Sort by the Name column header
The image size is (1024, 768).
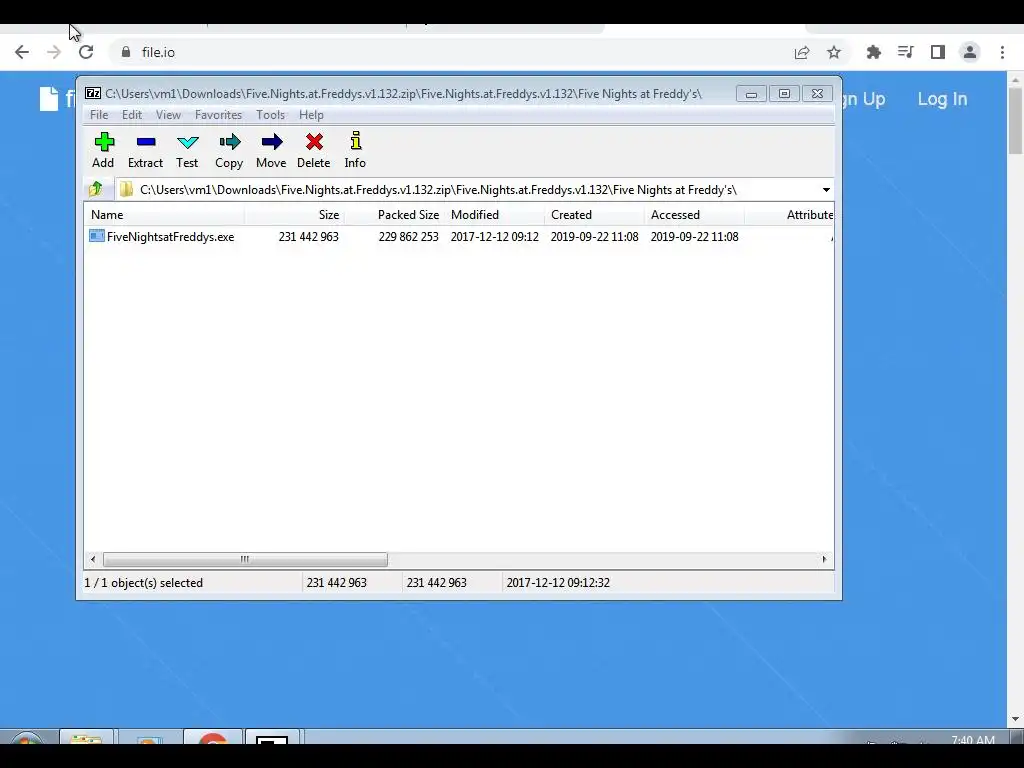pyautogui.click(x=165, y=215)
